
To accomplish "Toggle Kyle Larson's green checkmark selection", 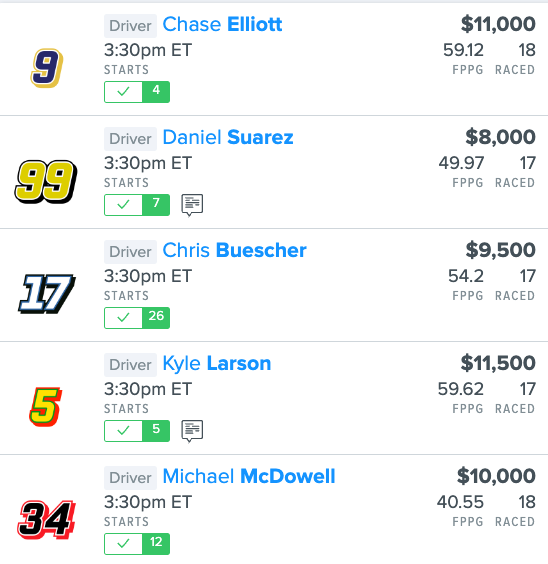I will tap(123, 431).
